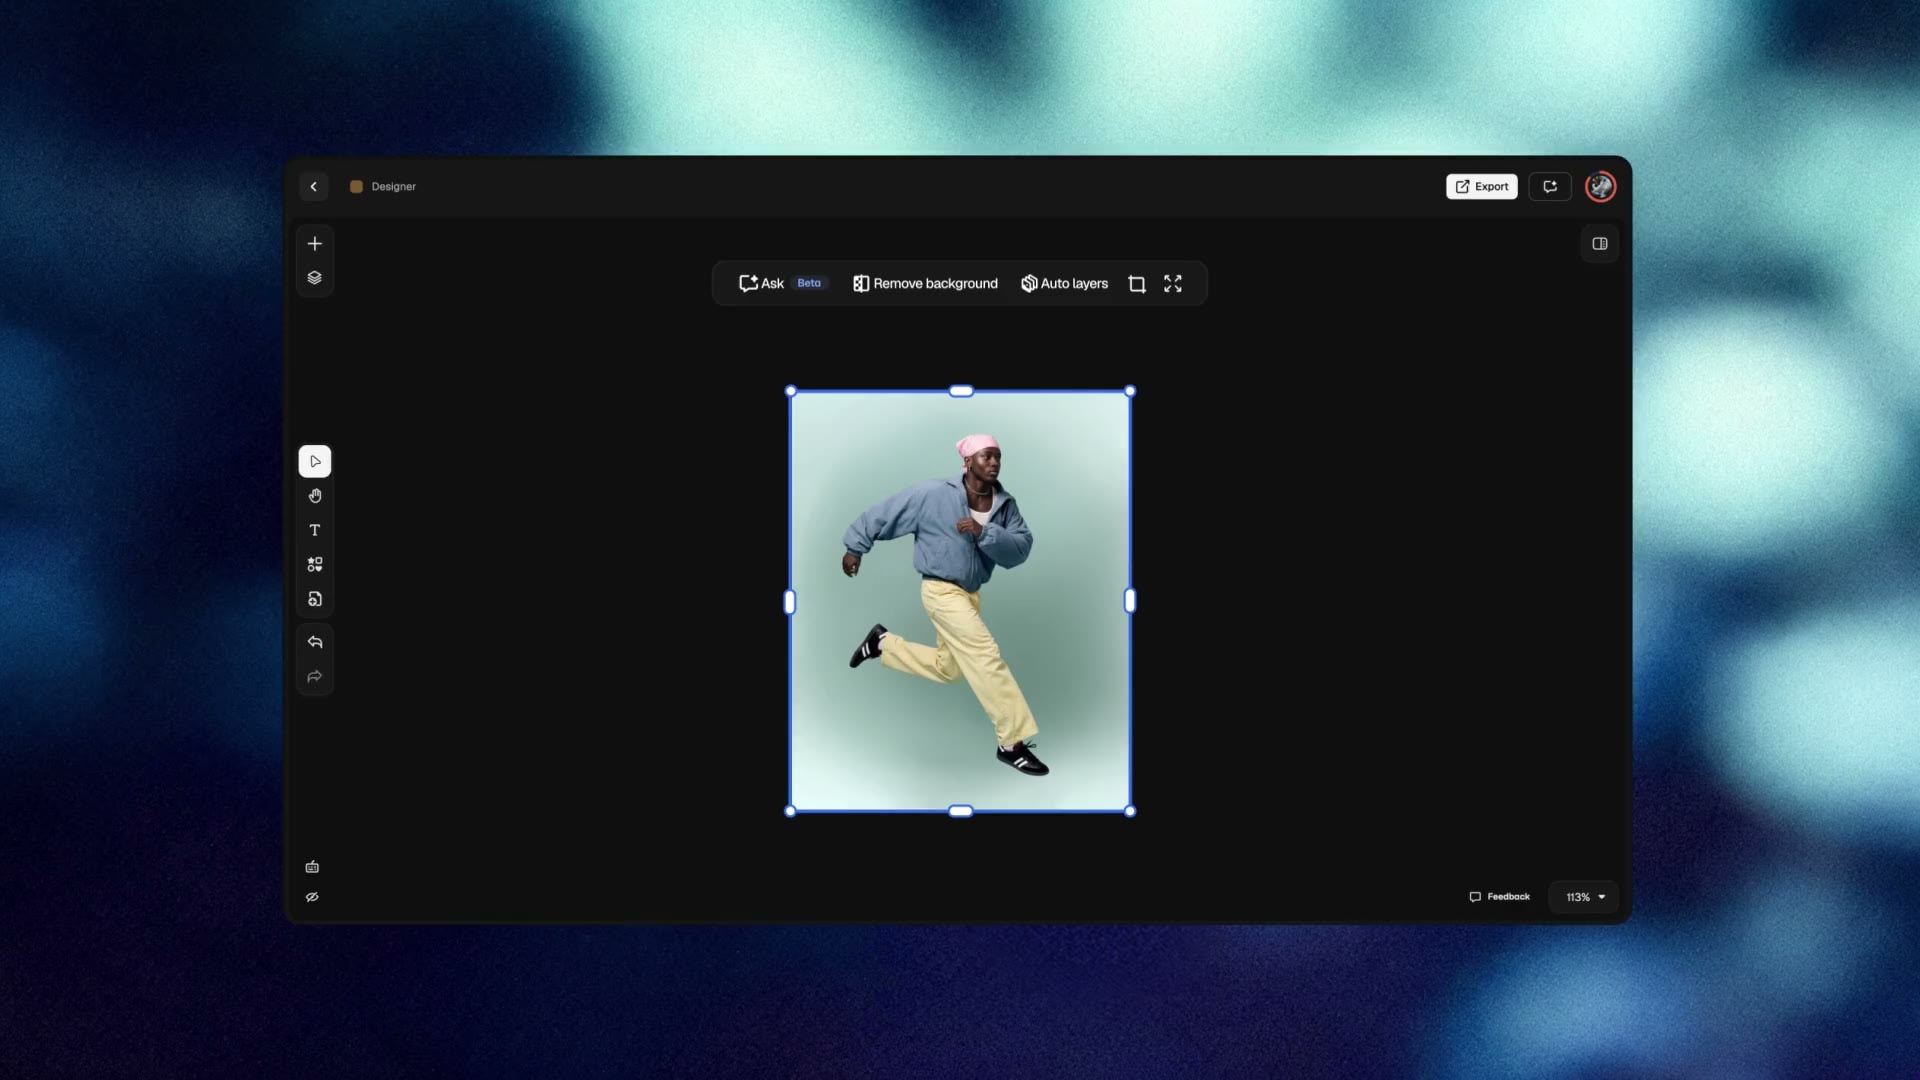Click the crop tool icon
Viewport: 1920px width, 1080px height.
[x=1137, y=284]
